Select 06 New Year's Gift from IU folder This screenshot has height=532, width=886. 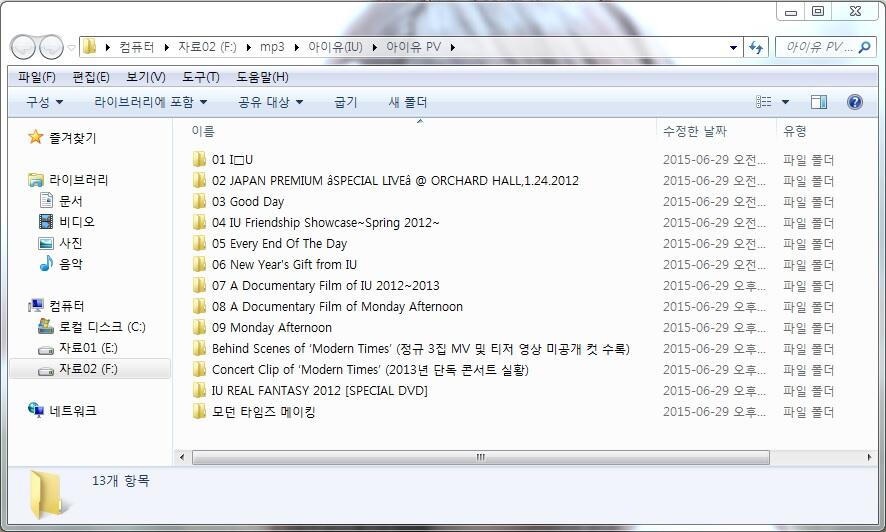[275, 264]
